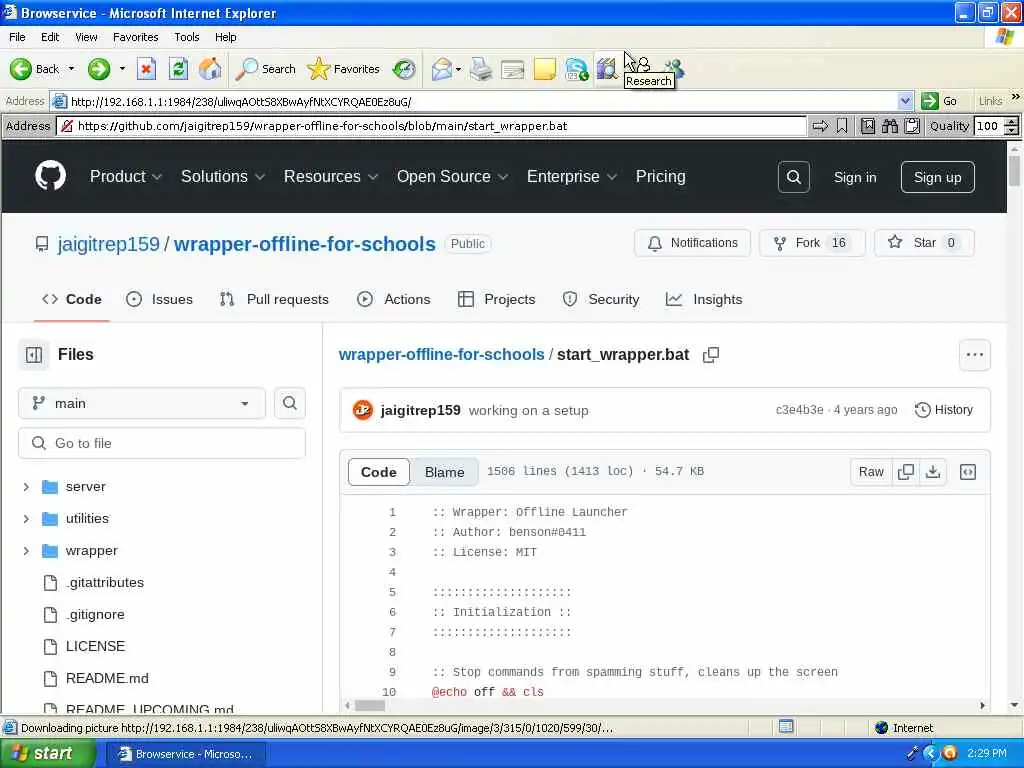1024x768 pixels.
Task: Go to IE Home page icon
Action: click(x=210, y=69)
